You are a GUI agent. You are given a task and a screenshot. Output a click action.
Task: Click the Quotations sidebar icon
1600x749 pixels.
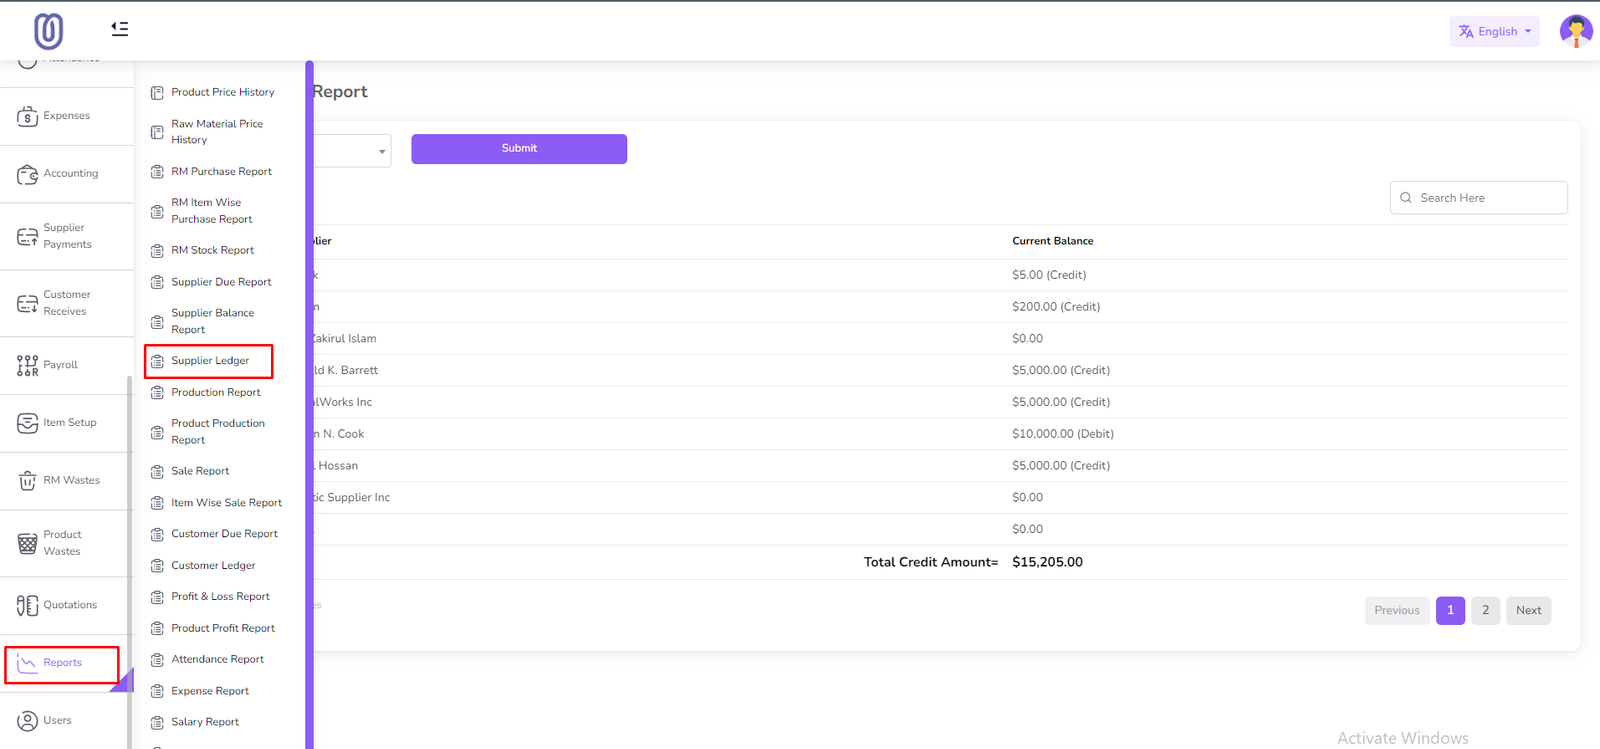pyautogui.click(x=28, y=606)
